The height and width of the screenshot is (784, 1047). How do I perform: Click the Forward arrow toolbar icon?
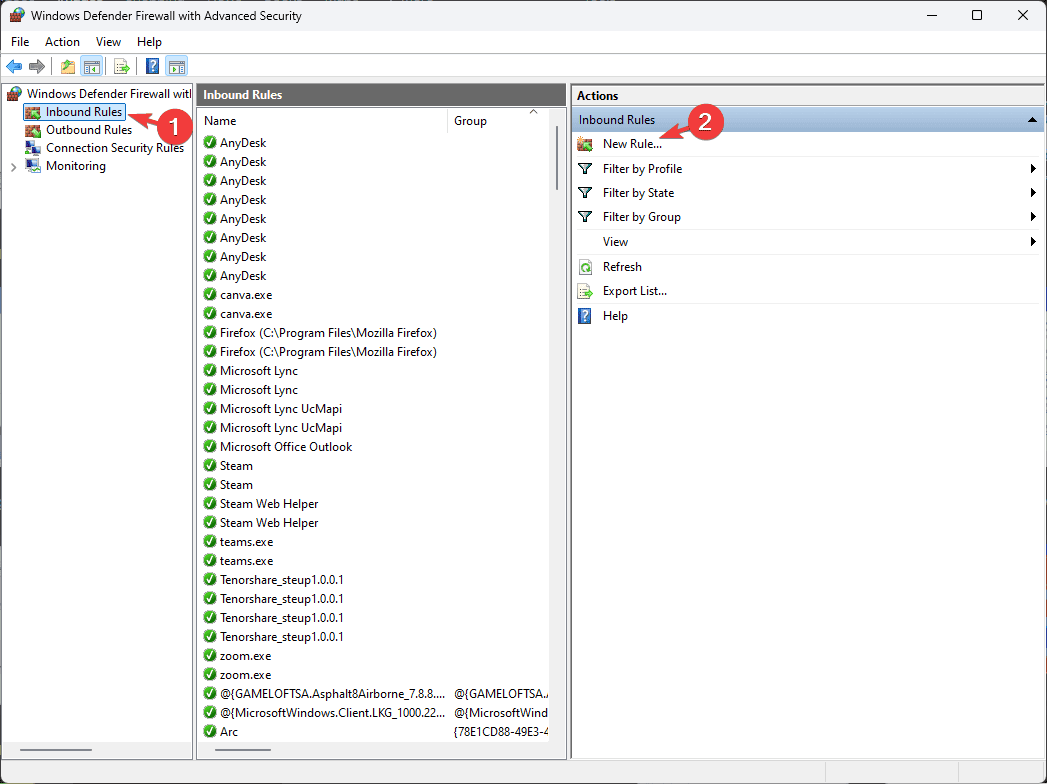coord(37,66)
